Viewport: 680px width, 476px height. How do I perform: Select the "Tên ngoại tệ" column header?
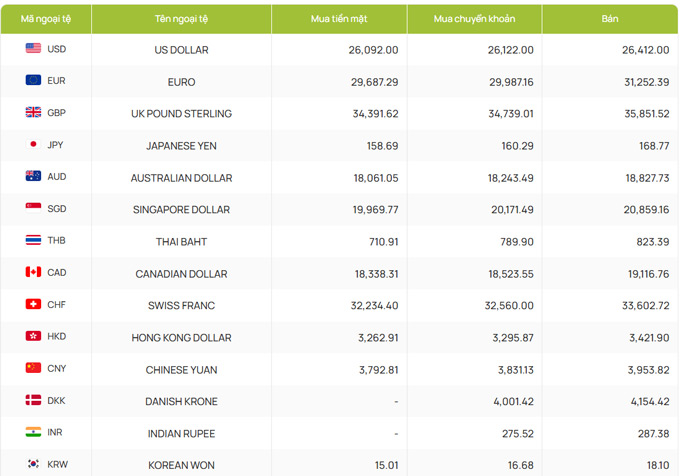181,19
